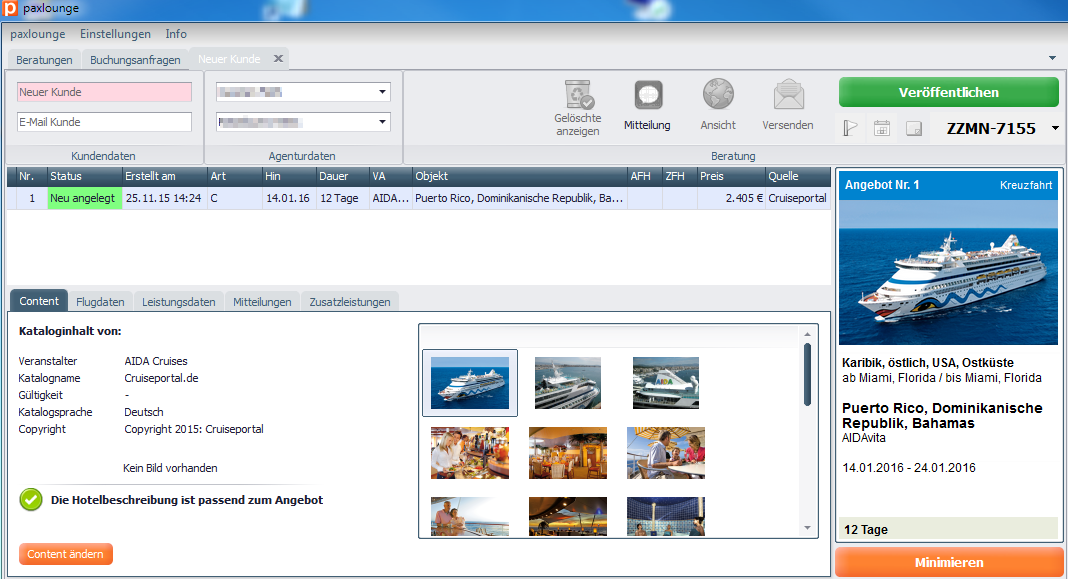Click the large AIDAvita ship image
The width and height of the screenshot is (1068, 579).
[949, 272]
